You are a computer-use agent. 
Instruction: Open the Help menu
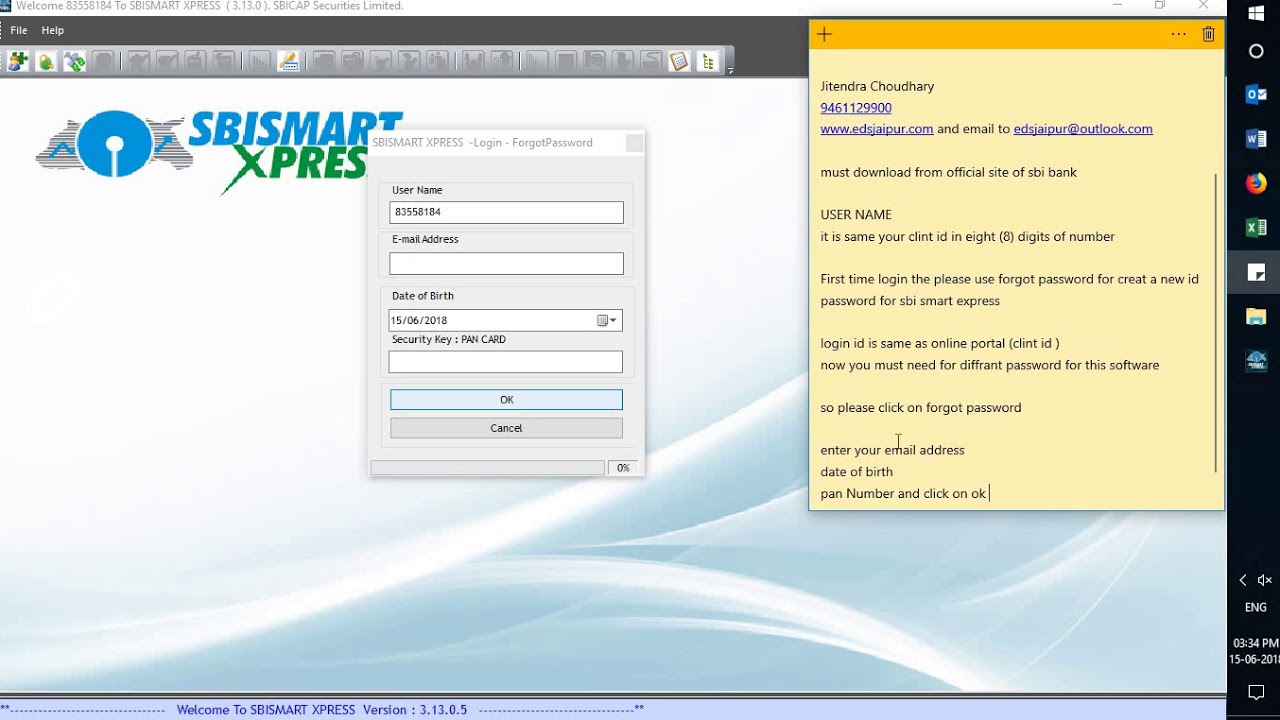52,30
